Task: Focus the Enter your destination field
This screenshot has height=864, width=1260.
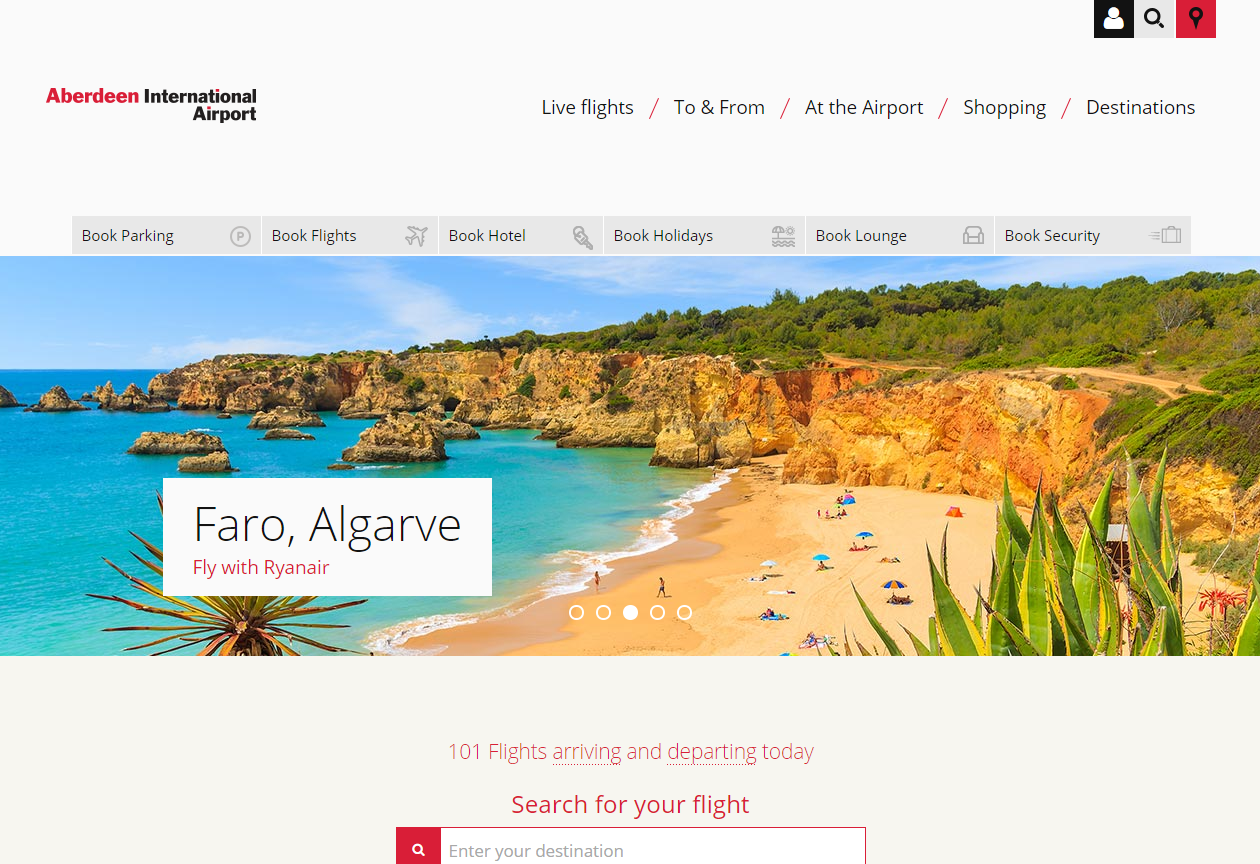Action: tap(653, 850)
